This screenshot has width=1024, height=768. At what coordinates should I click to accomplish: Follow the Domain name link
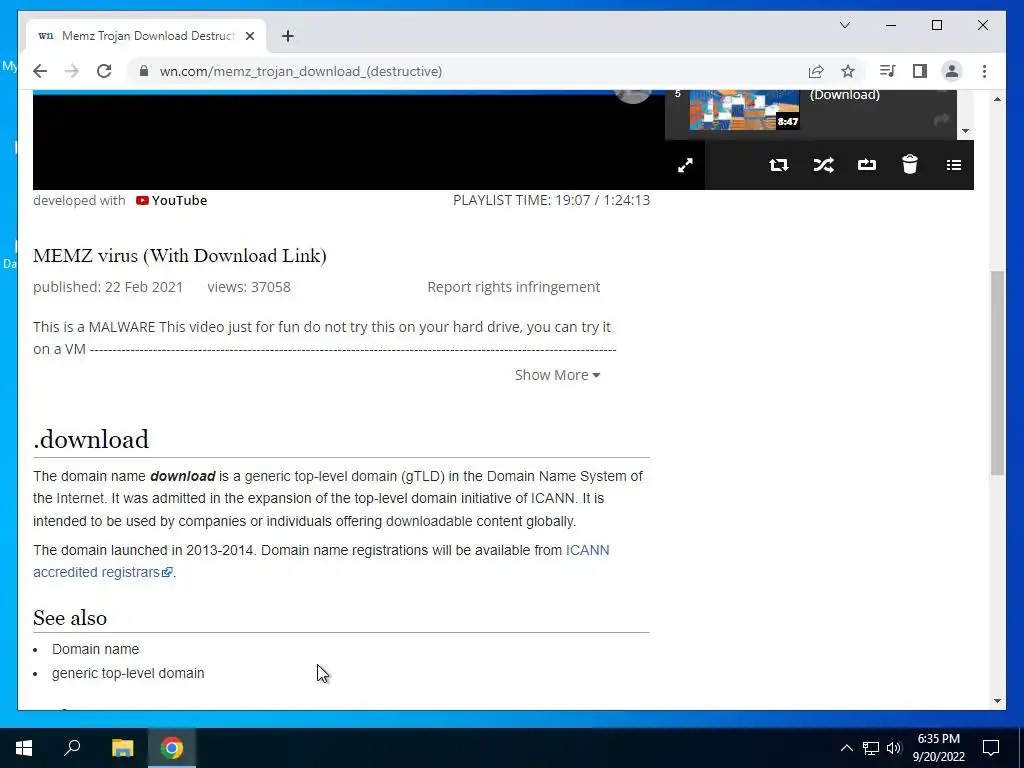95,649
